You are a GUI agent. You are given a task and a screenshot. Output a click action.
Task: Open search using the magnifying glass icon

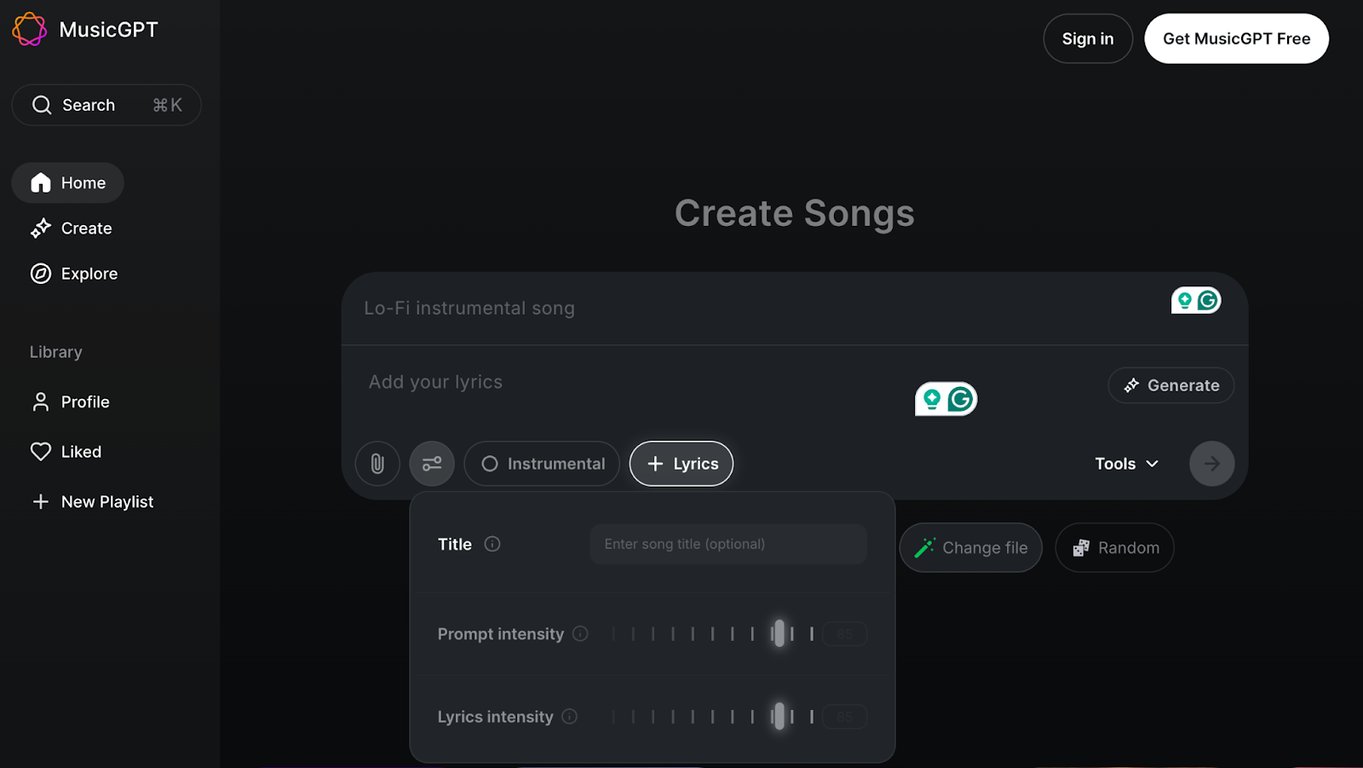[41, 104]
